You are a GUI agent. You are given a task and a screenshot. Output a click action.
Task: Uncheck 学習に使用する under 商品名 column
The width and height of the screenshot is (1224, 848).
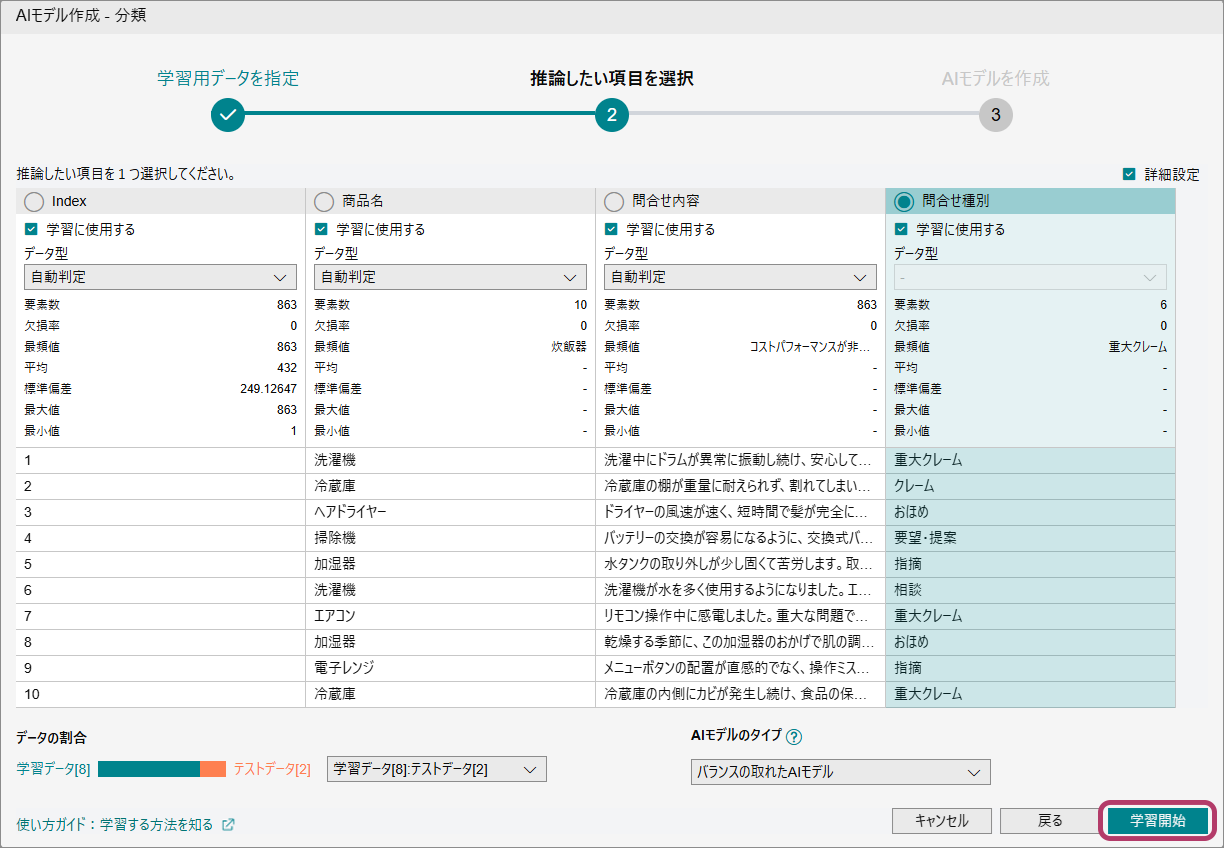point(321,229)
